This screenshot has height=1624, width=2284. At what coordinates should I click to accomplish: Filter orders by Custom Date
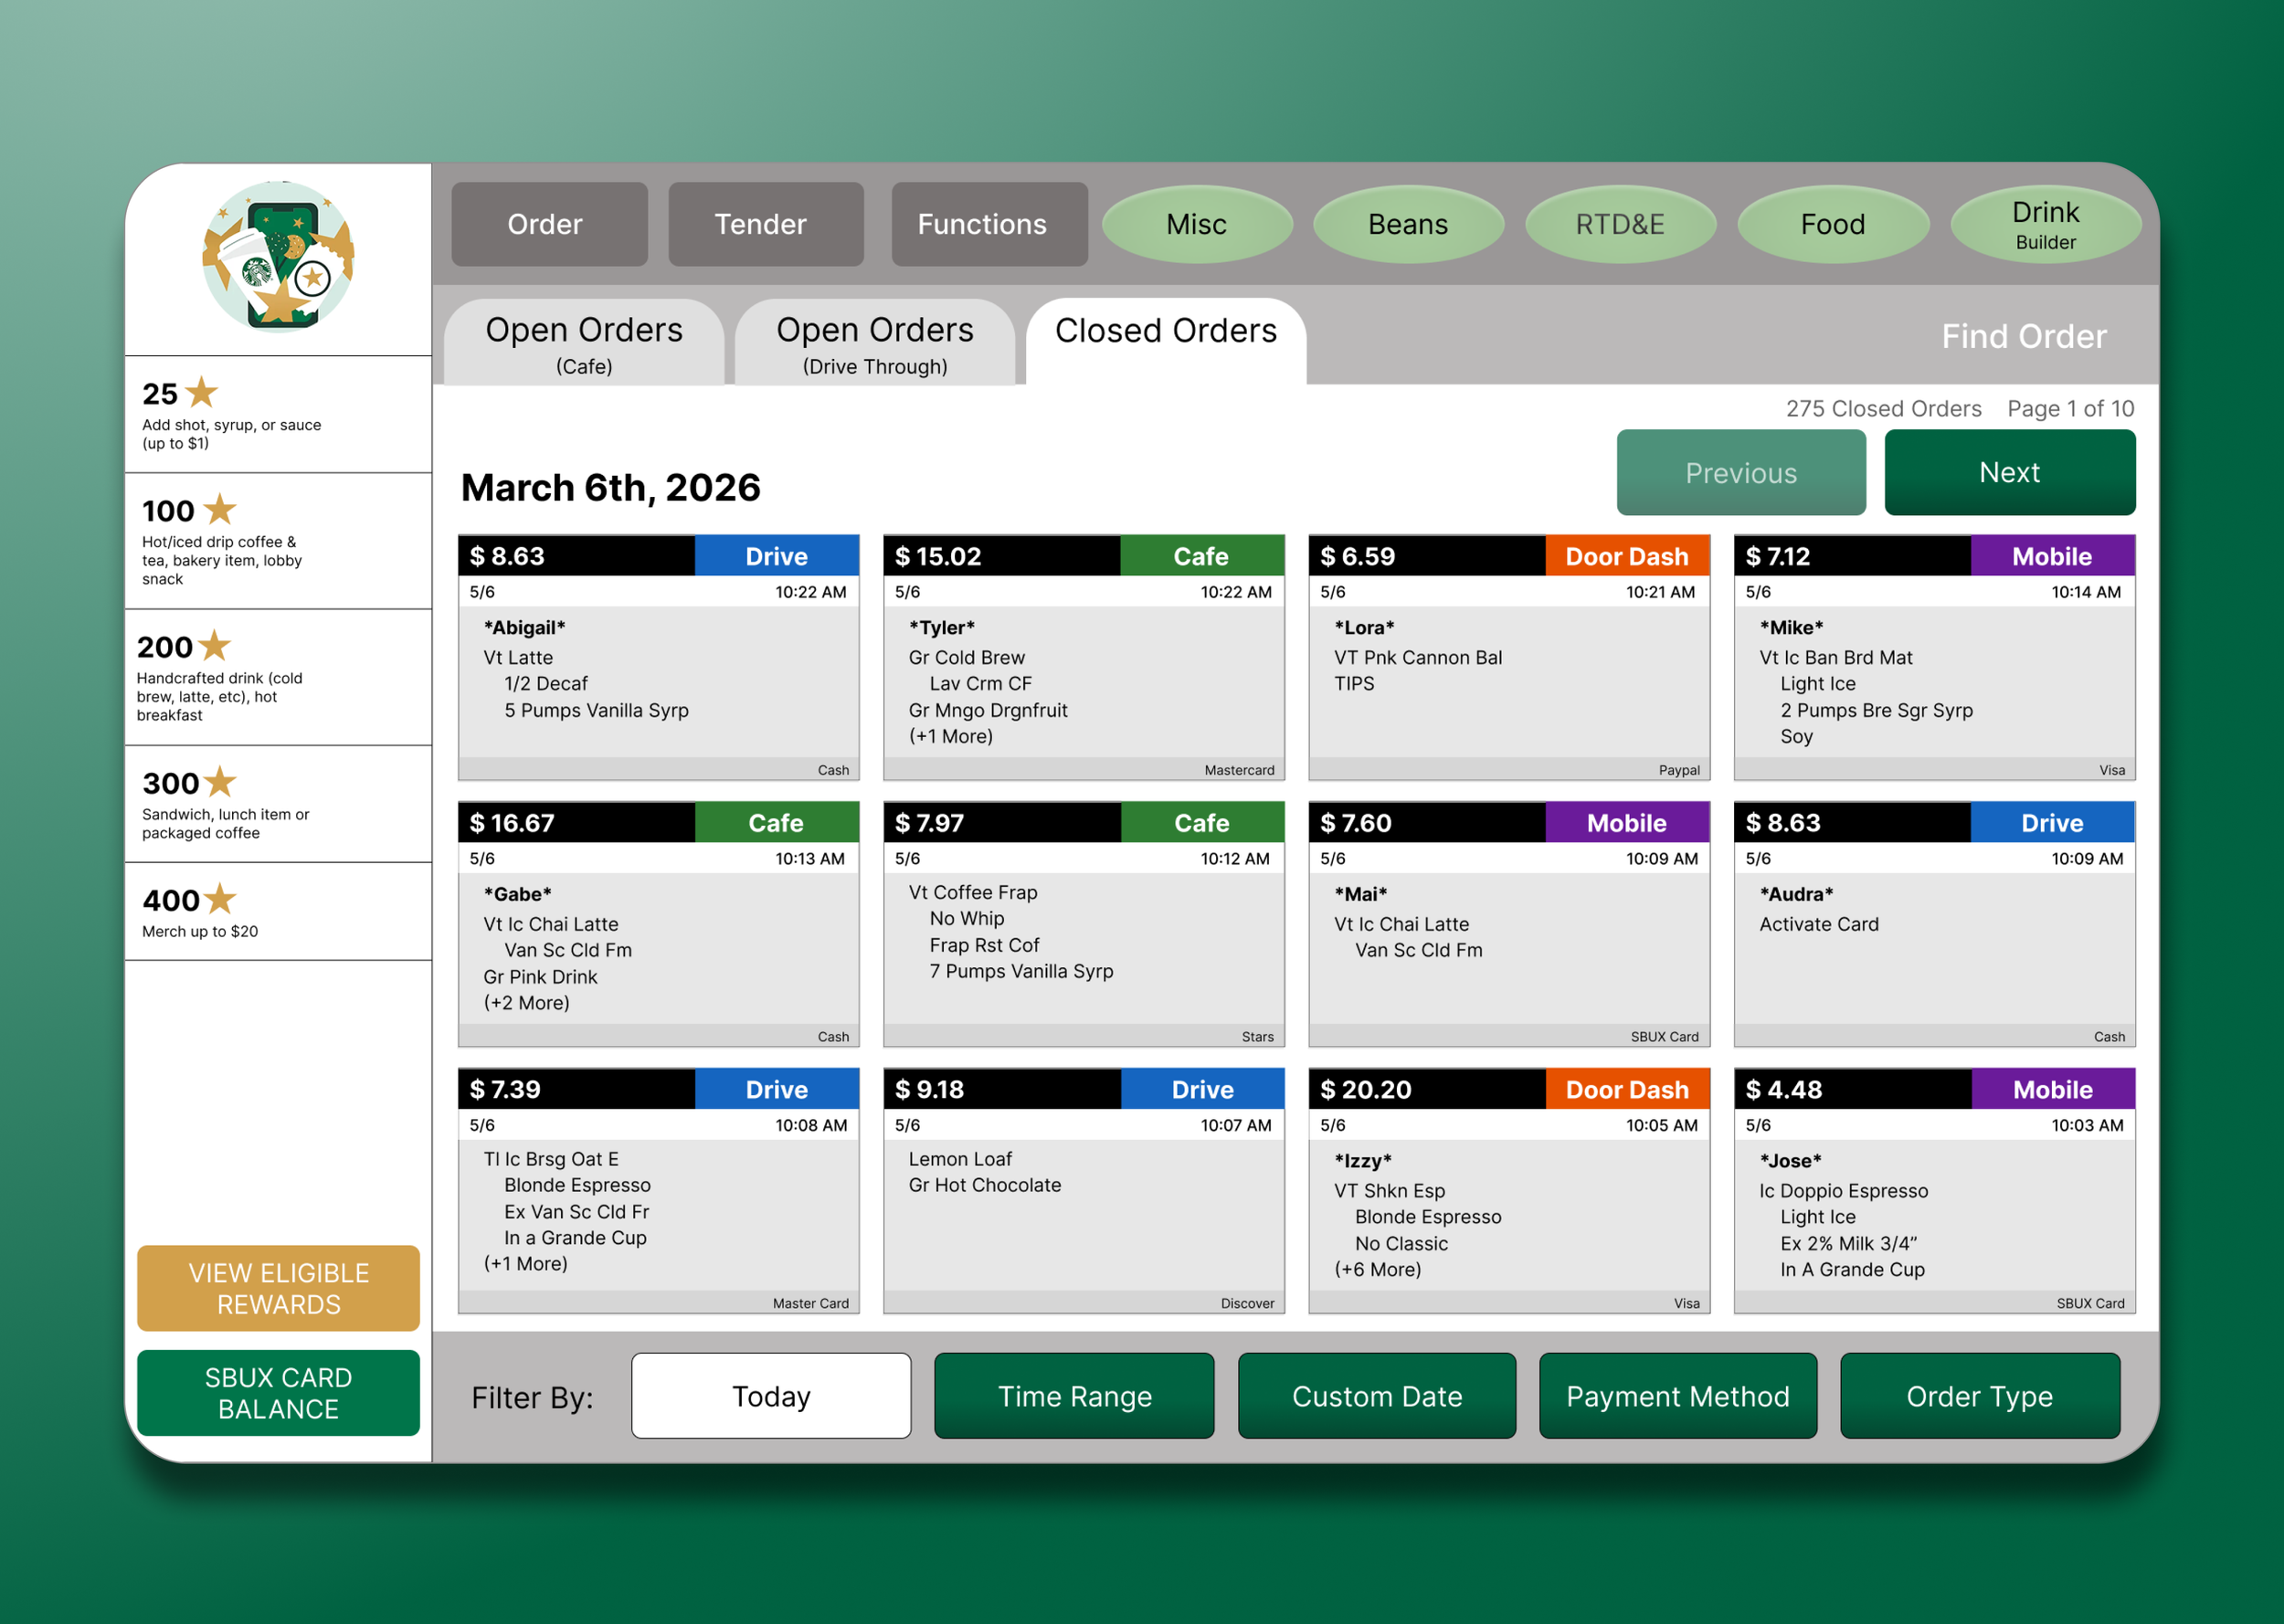click(1377, 1396)
